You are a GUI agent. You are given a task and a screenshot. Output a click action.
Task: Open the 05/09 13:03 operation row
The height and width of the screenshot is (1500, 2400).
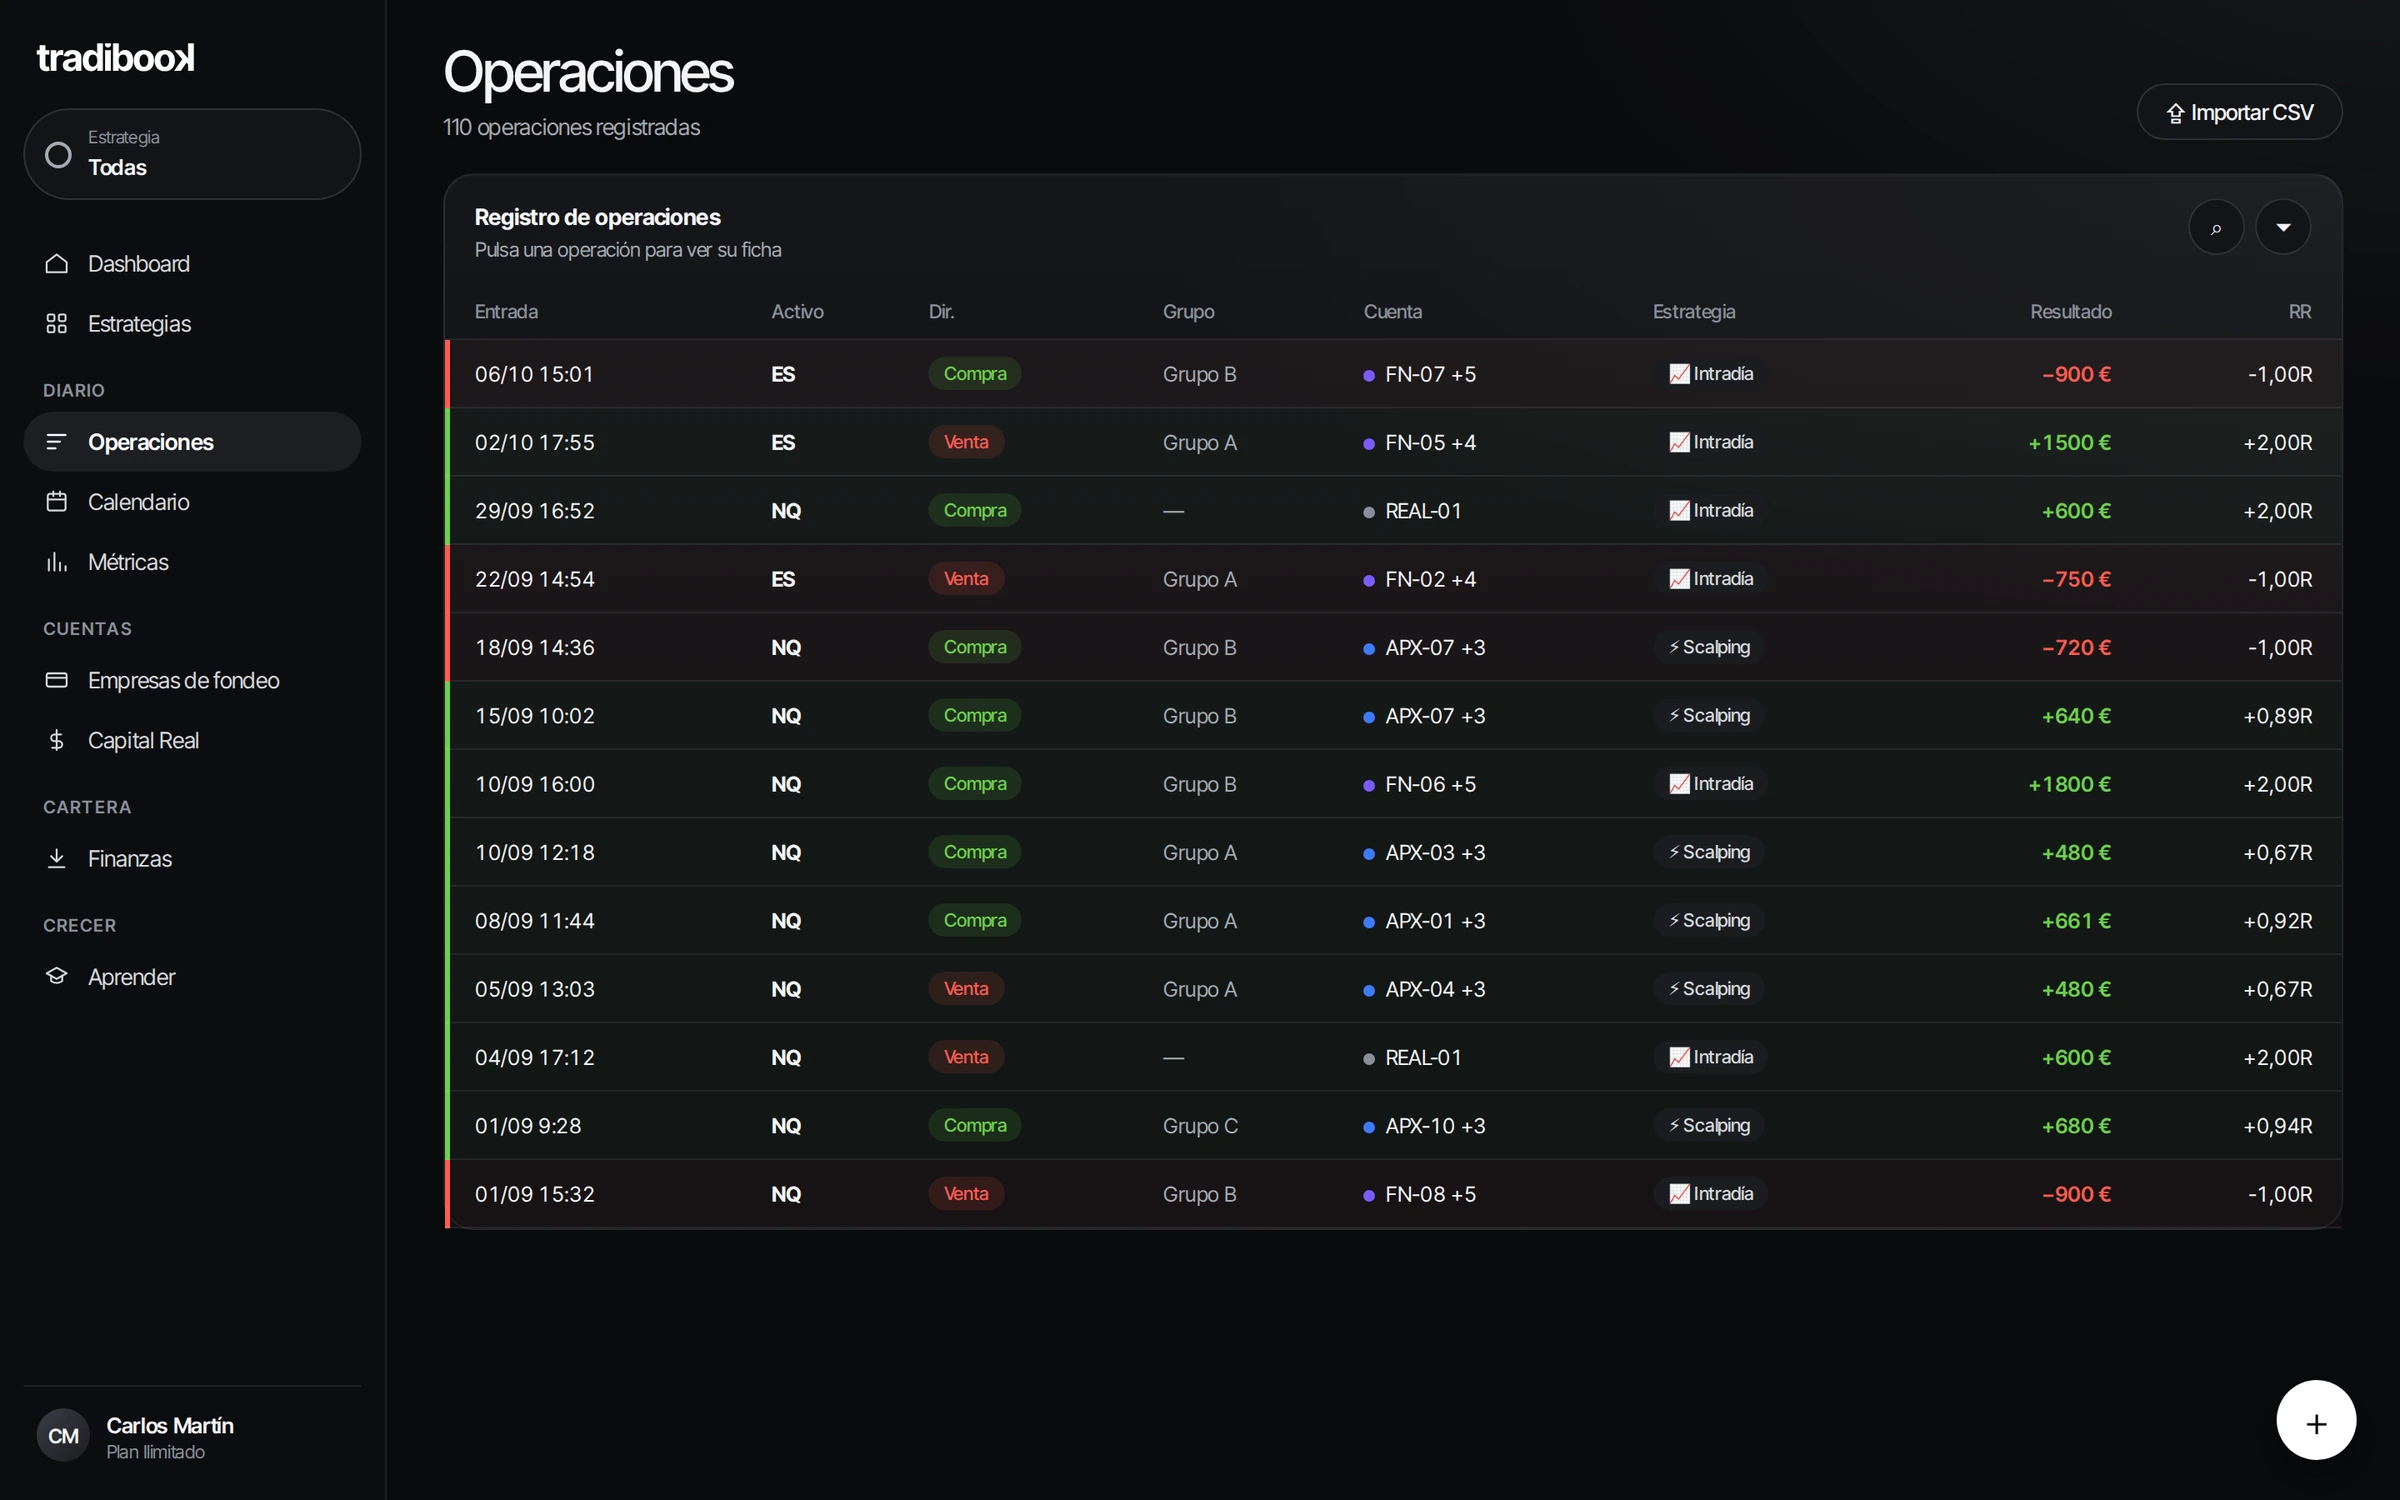(x=1393, y=989)
